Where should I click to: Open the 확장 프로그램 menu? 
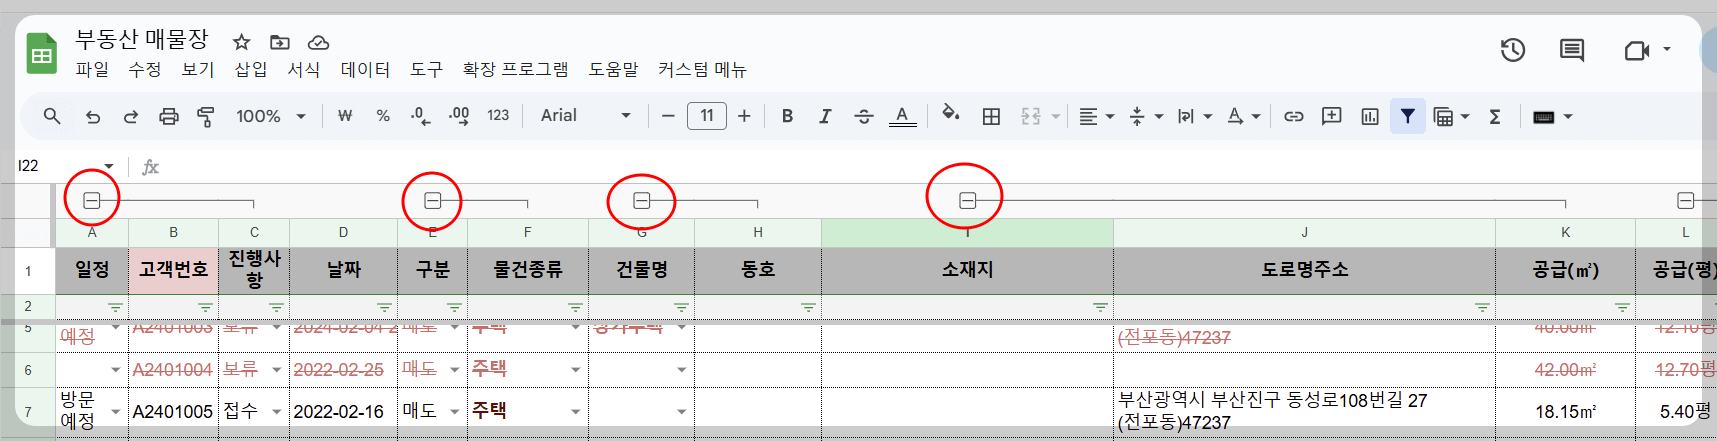tap(515, 69)
